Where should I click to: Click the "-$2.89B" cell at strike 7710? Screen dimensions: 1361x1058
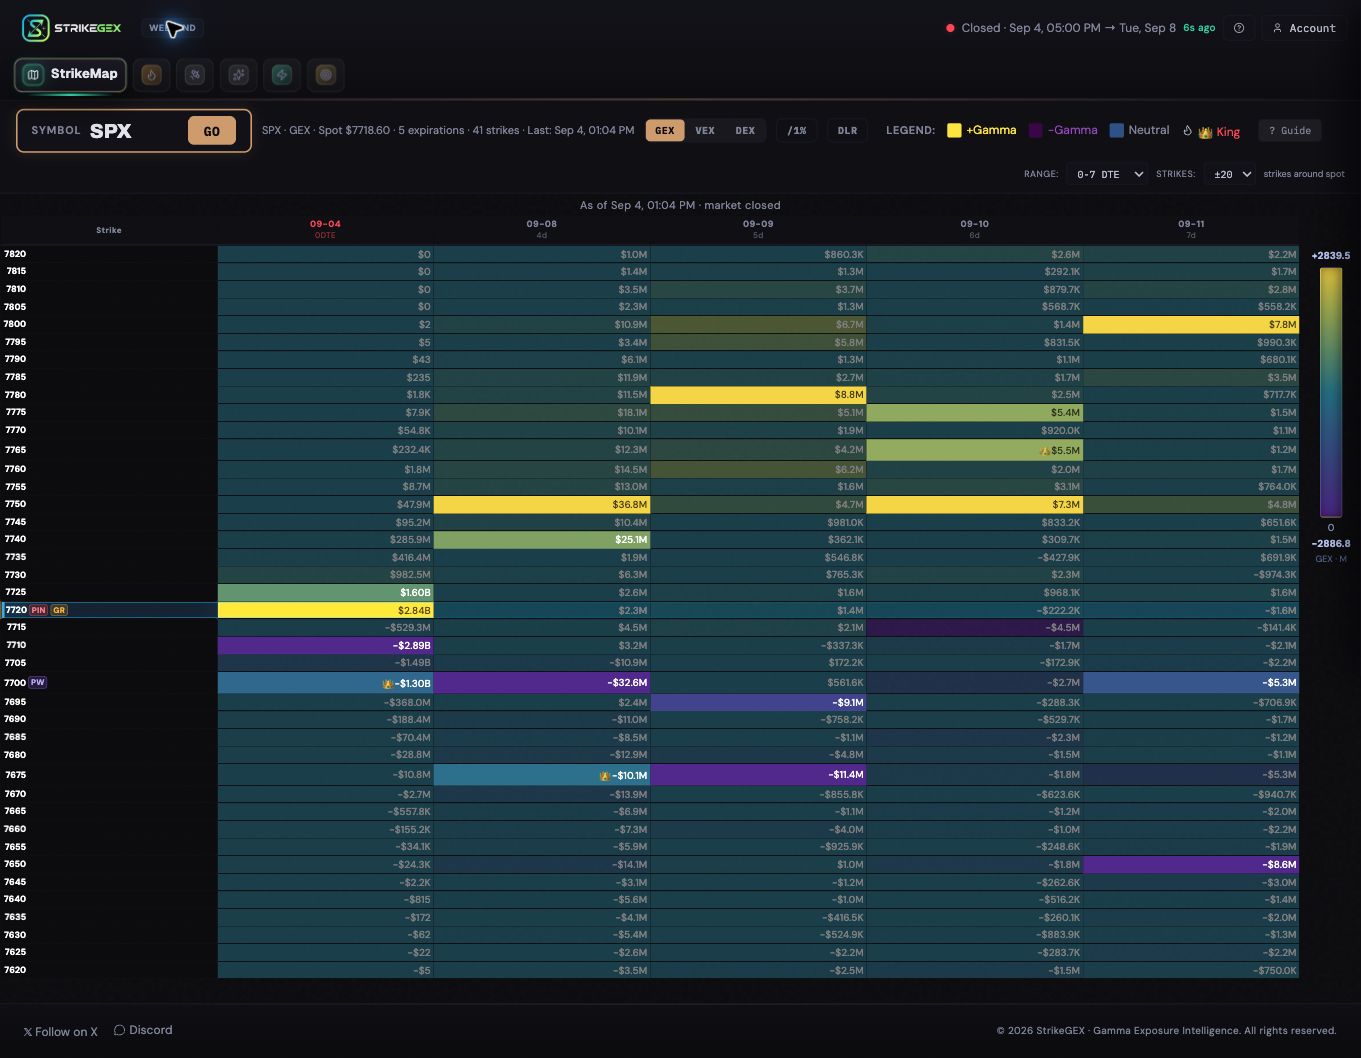click(x=325, y=646)
